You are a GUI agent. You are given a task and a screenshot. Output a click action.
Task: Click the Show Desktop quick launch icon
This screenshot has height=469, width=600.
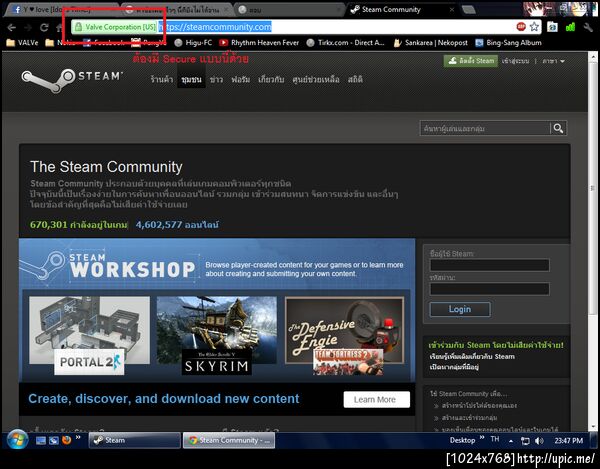[x=41, y=440]
